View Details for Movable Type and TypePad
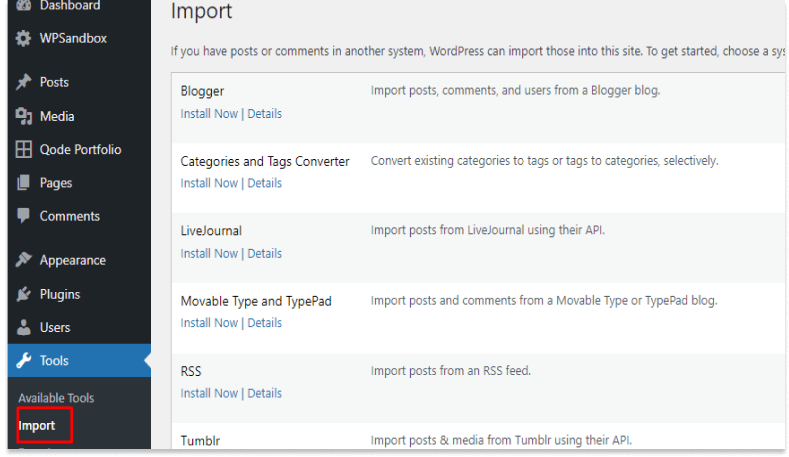This screenshot has height=457, width=789. click(x=264, y=323)
